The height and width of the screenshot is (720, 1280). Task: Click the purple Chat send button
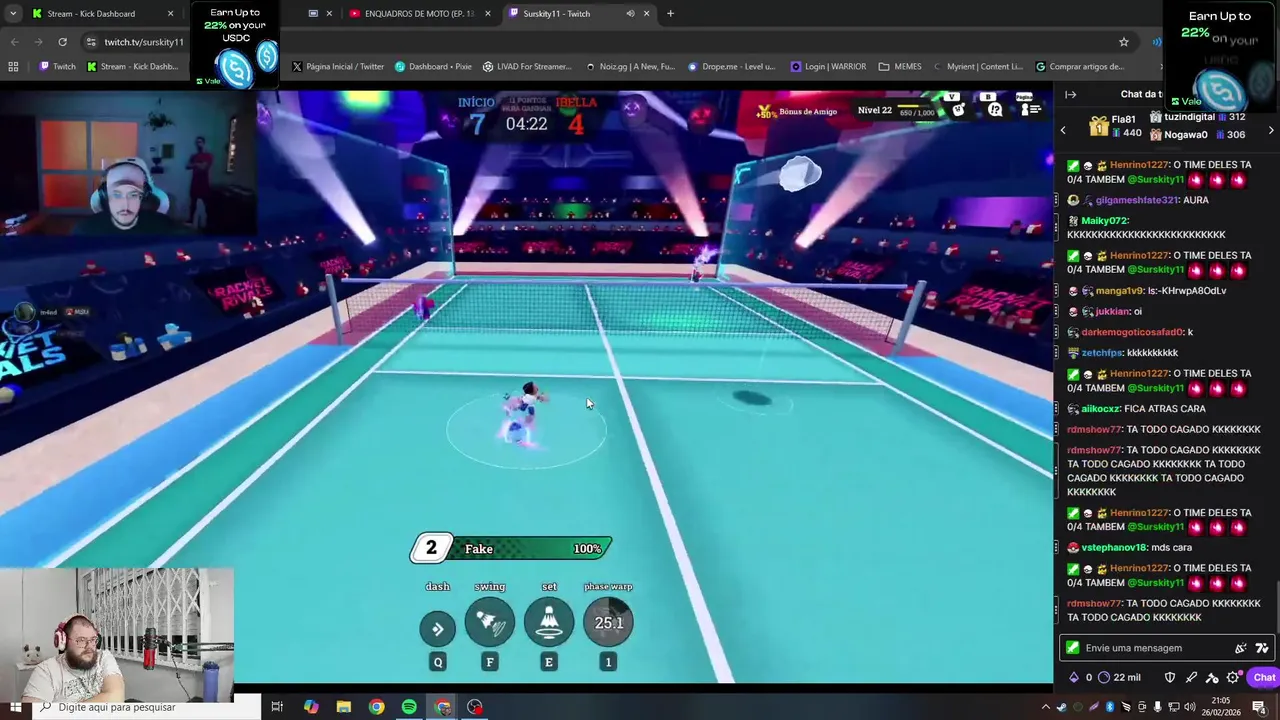click(1264, 677)
